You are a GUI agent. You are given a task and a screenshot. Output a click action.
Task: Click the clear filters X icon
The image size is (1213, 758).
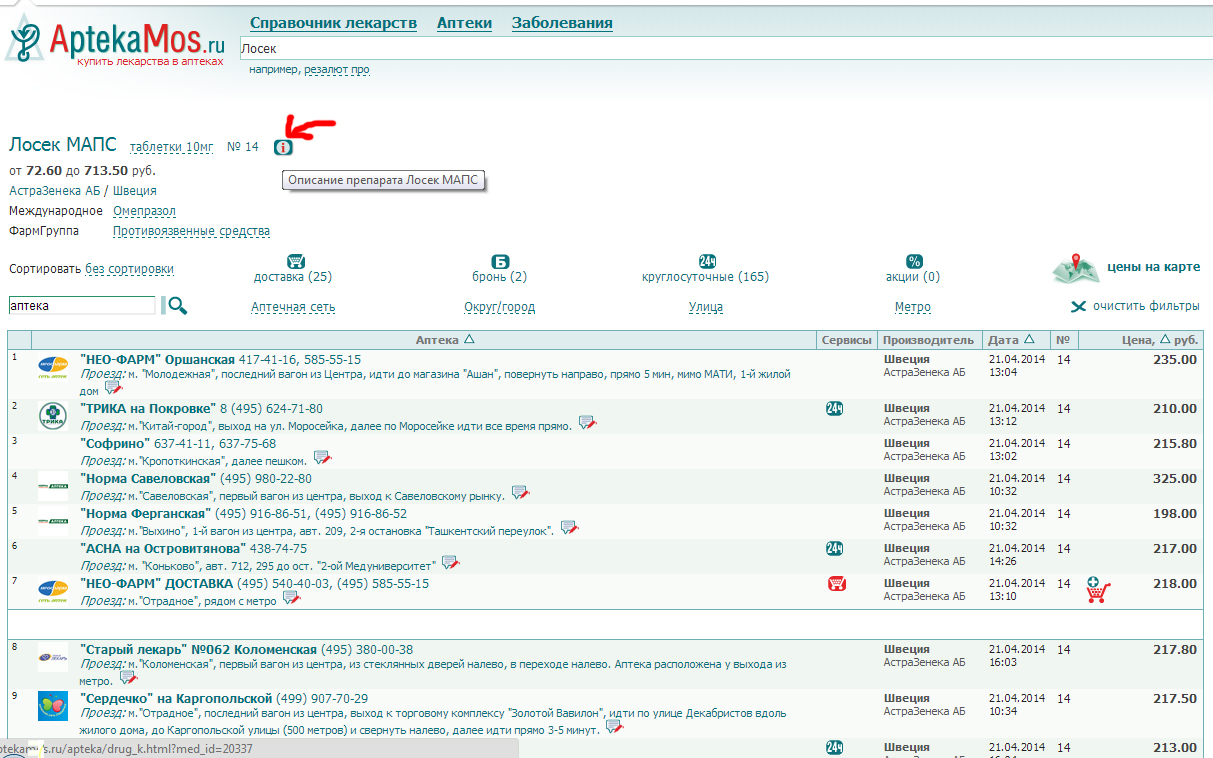[x=1079, y=307]
